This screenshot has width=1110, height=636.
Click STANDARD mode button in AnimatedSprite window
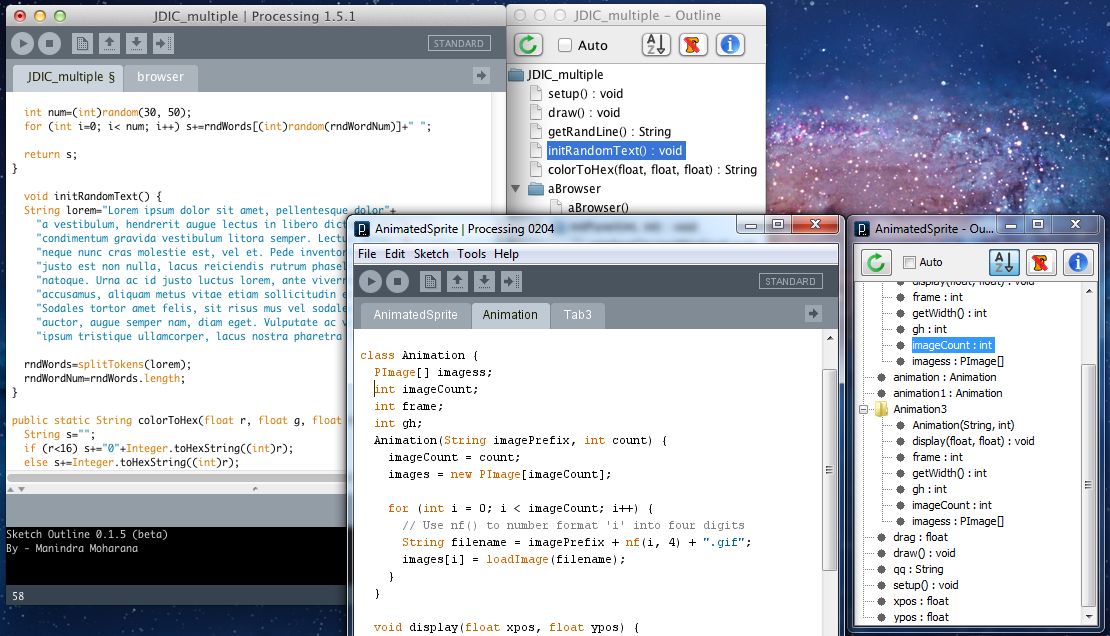click(x=791, y=281)
